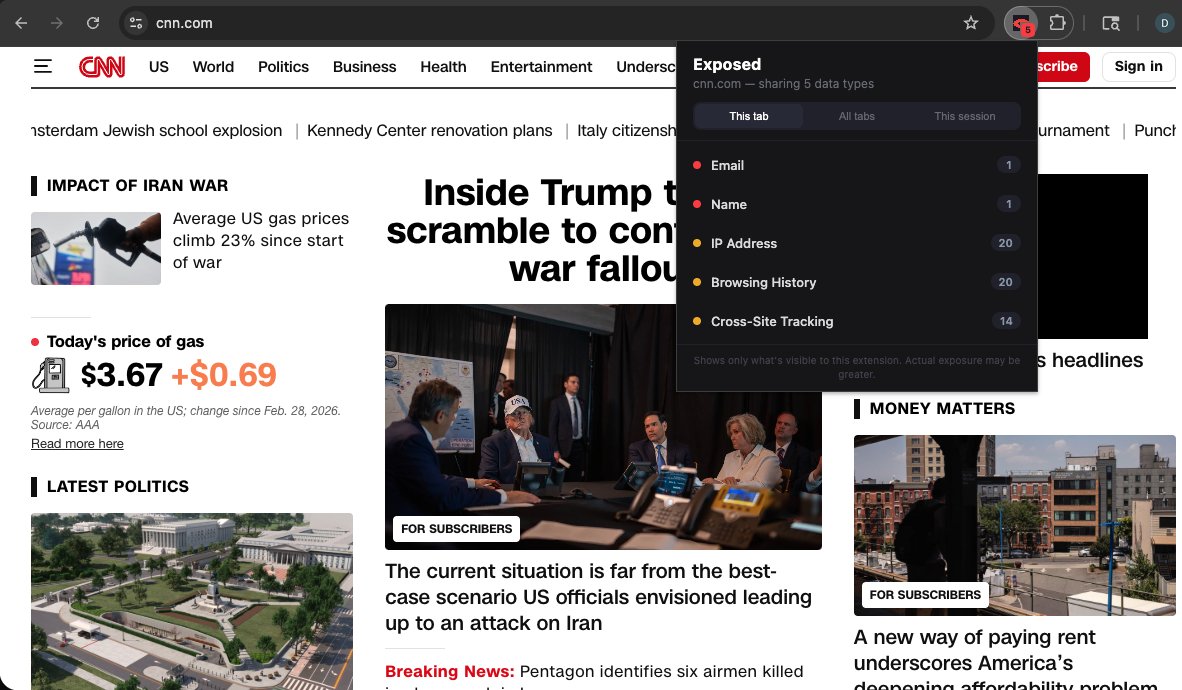Click the count 14 next to Cross-Site Tracking
The height and width of the screenshot is (690, 1182).
(x=1006, y=321)
